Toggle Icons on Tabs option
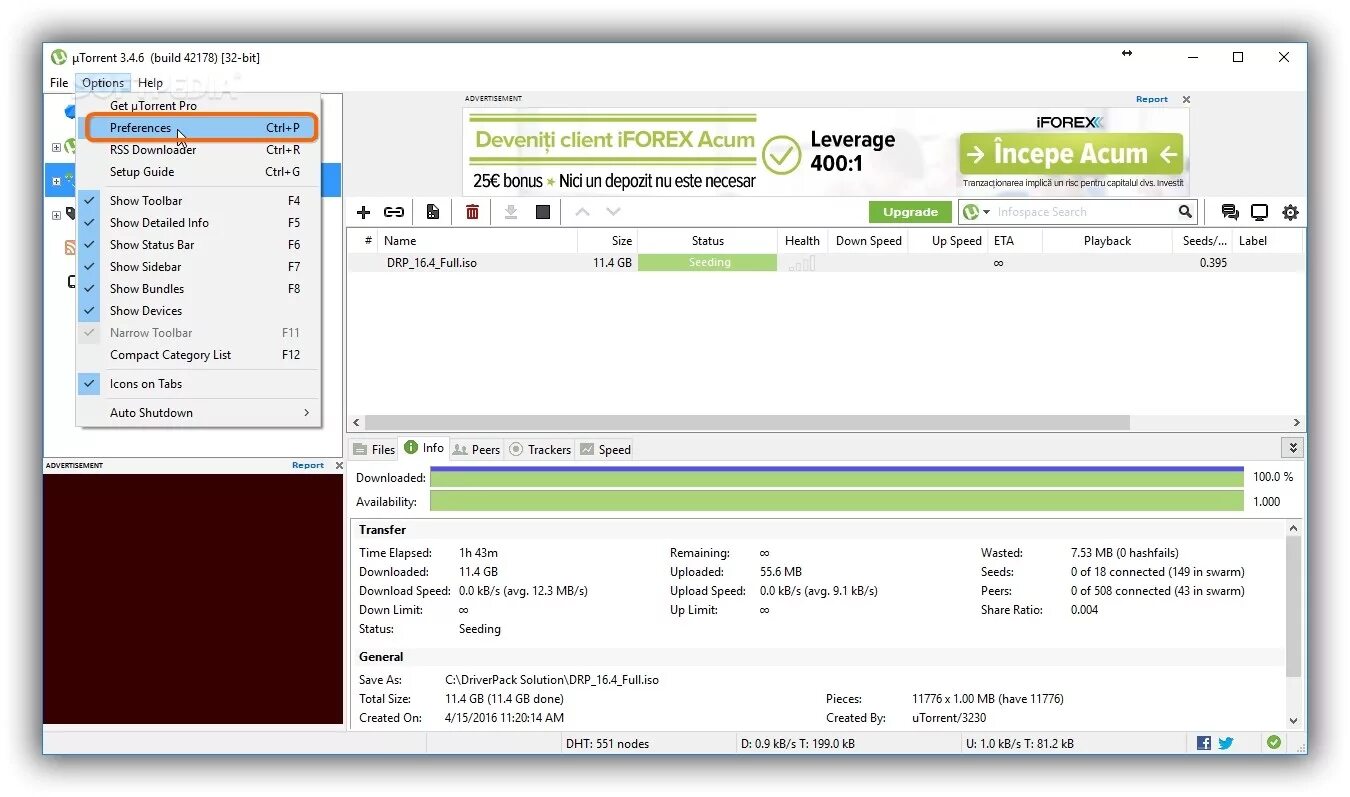 click(x=198, y=384)
